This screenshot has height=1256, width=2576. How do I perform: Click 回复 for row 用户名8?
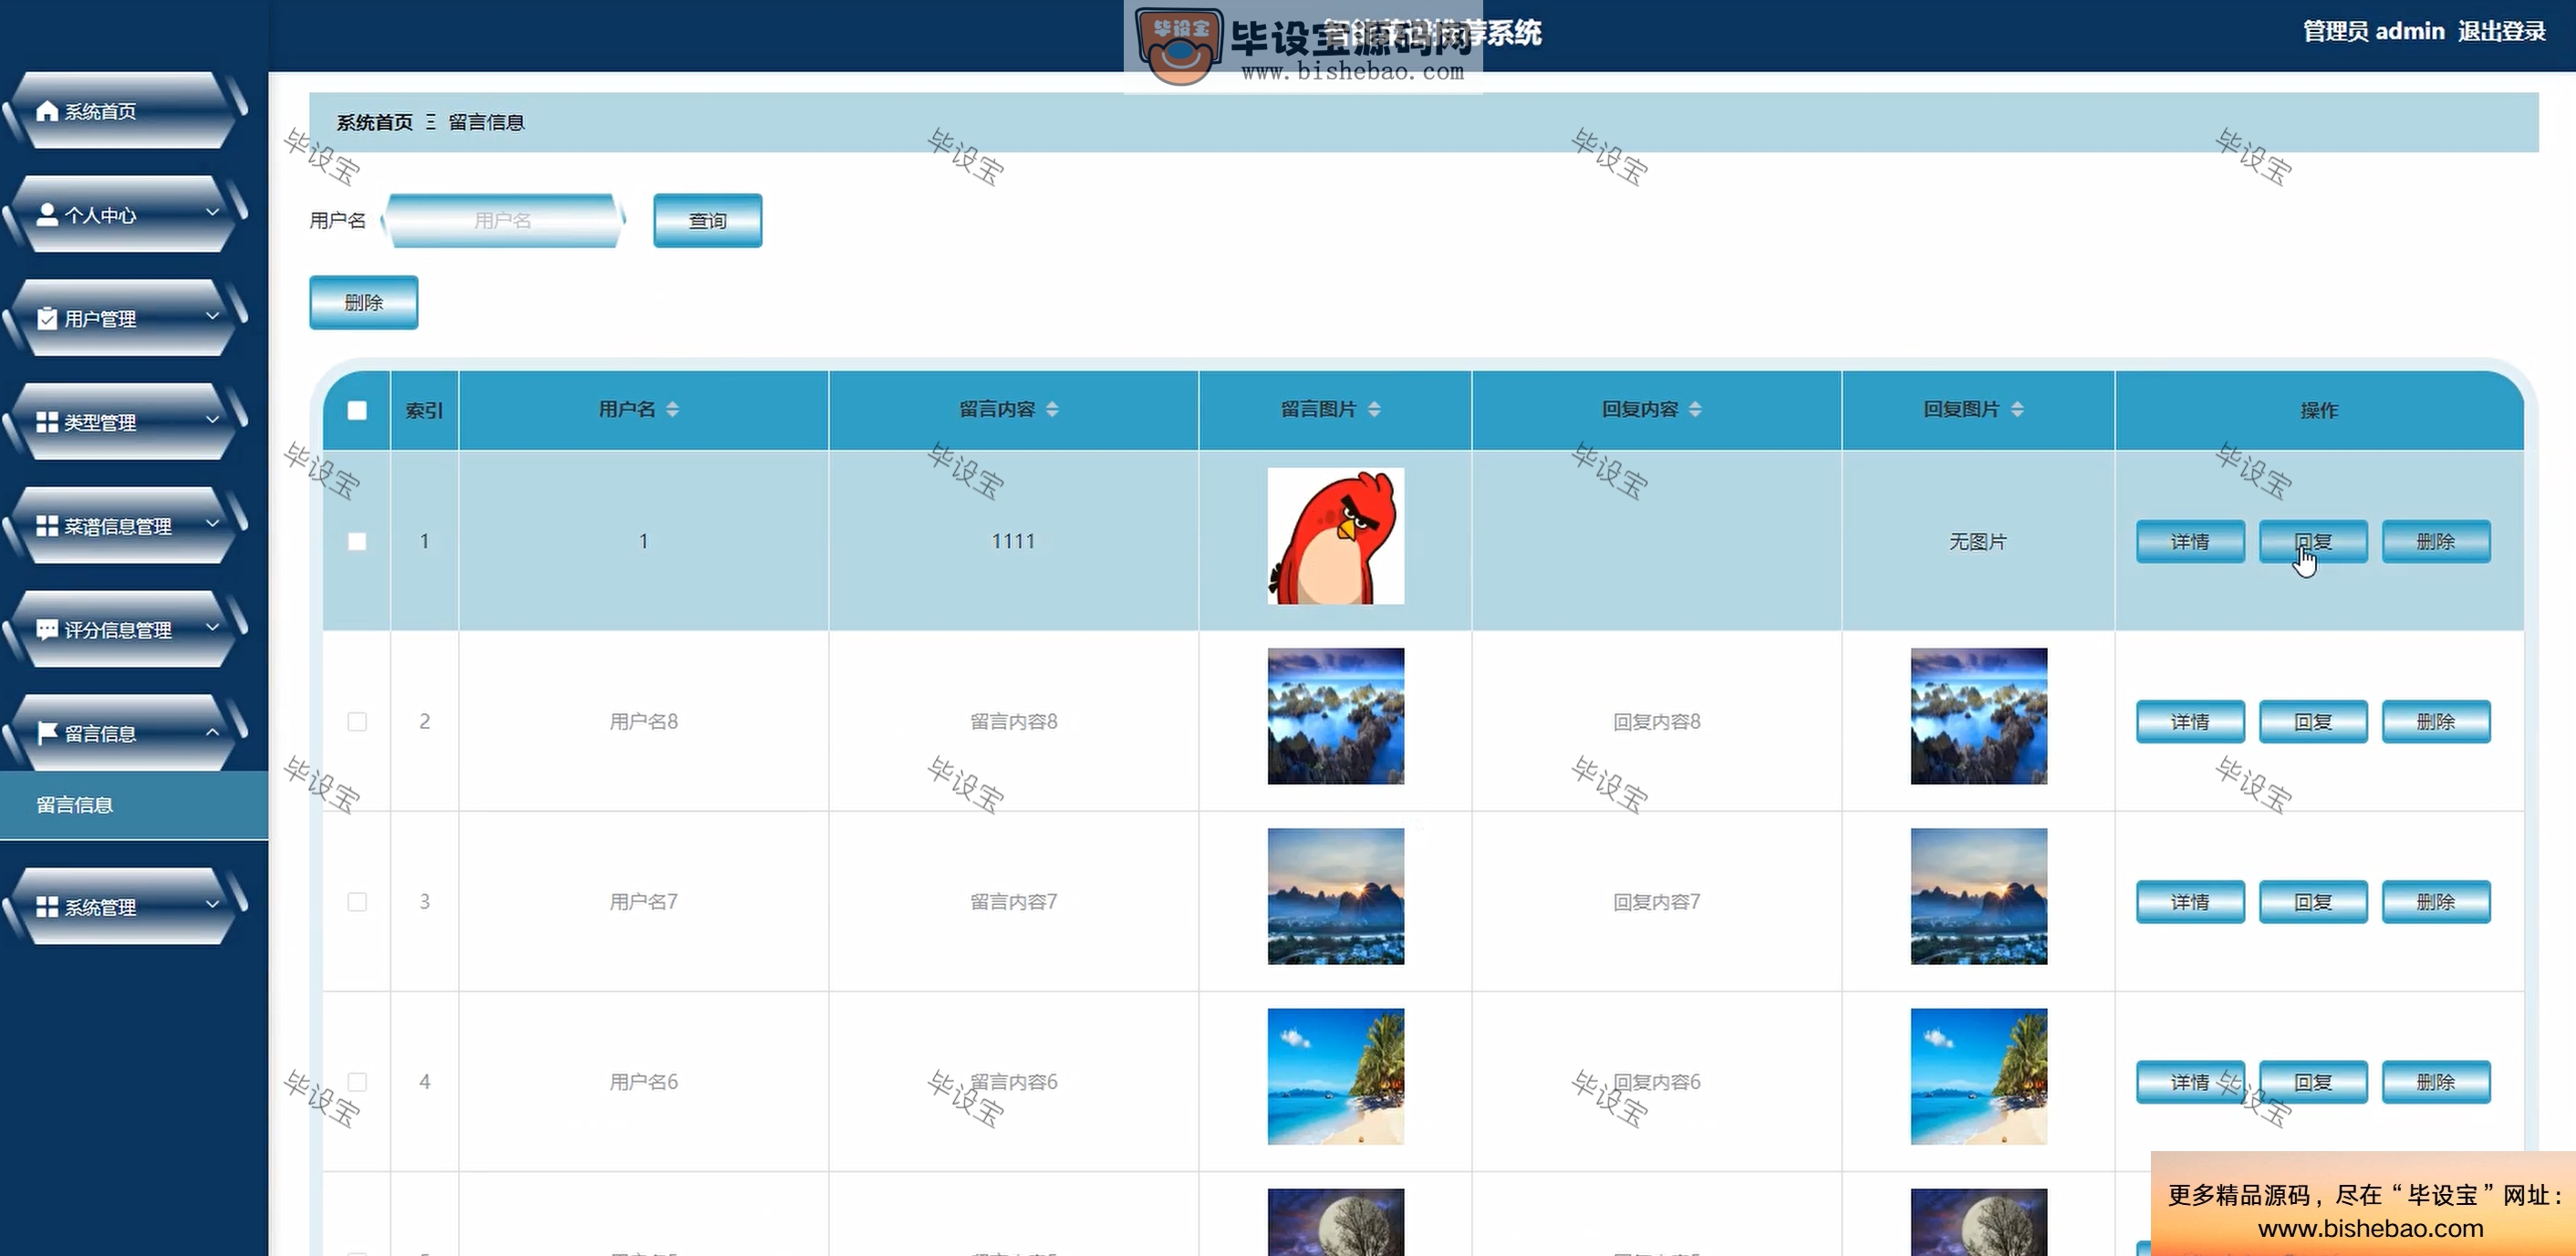(x=2313, y=721)
